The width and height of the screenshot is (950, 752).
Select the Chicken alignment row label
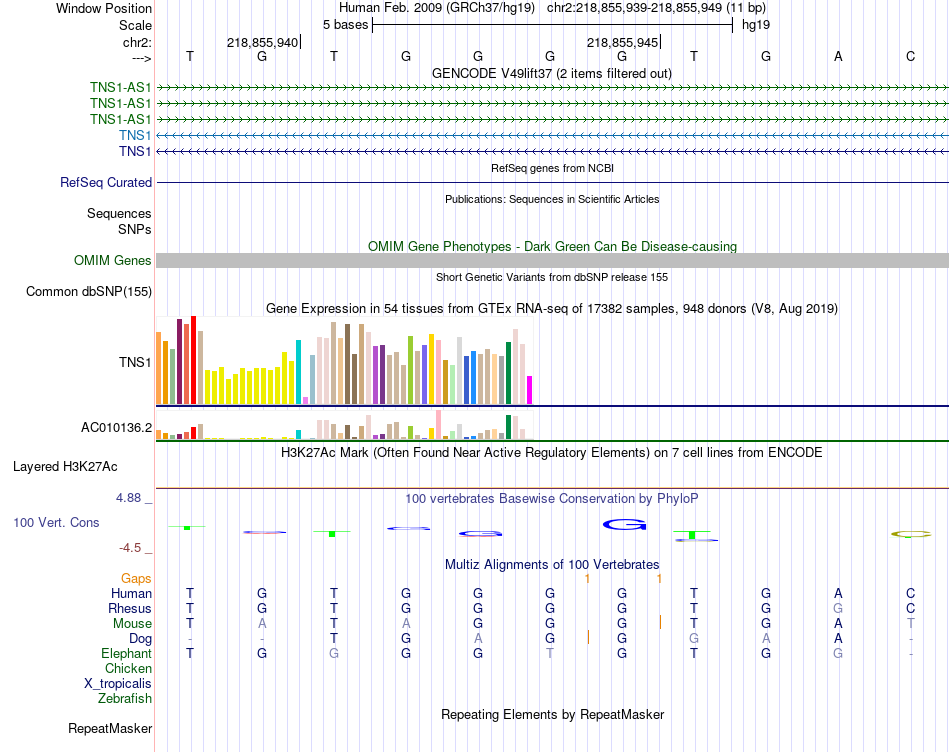128,668
